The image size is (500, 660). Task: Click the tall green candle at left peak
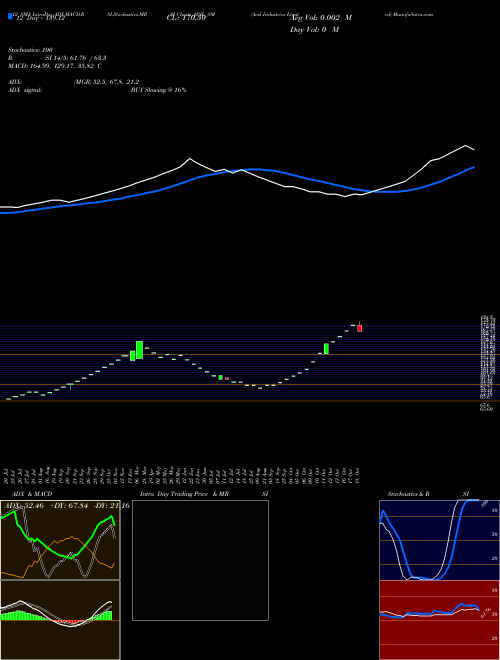pos(139,350)
